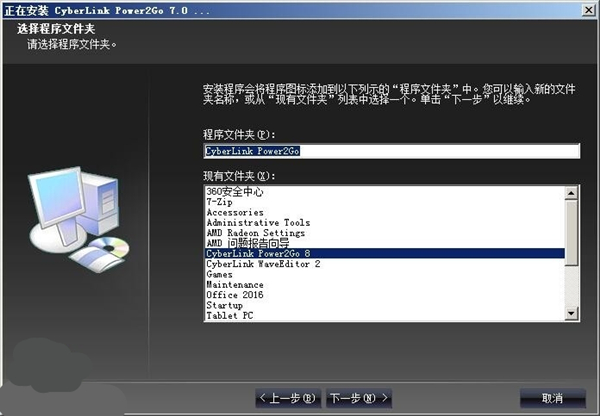Click the 下一步(N) next button
This screenshot has width=600, height=416.
[359, 398]
